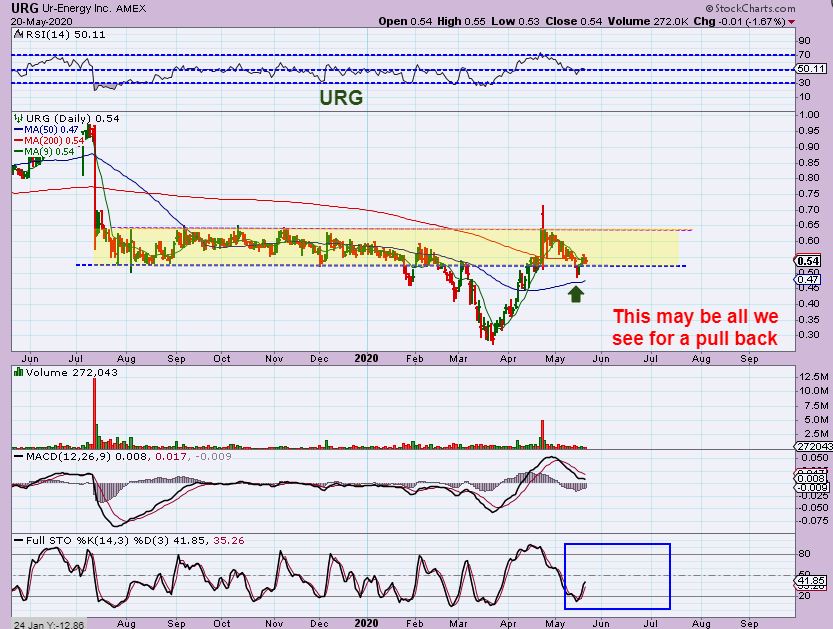Click 'Nov' on the bottom date axis
The height and width of the screenshot is (629, 833).
pos(274,623)
